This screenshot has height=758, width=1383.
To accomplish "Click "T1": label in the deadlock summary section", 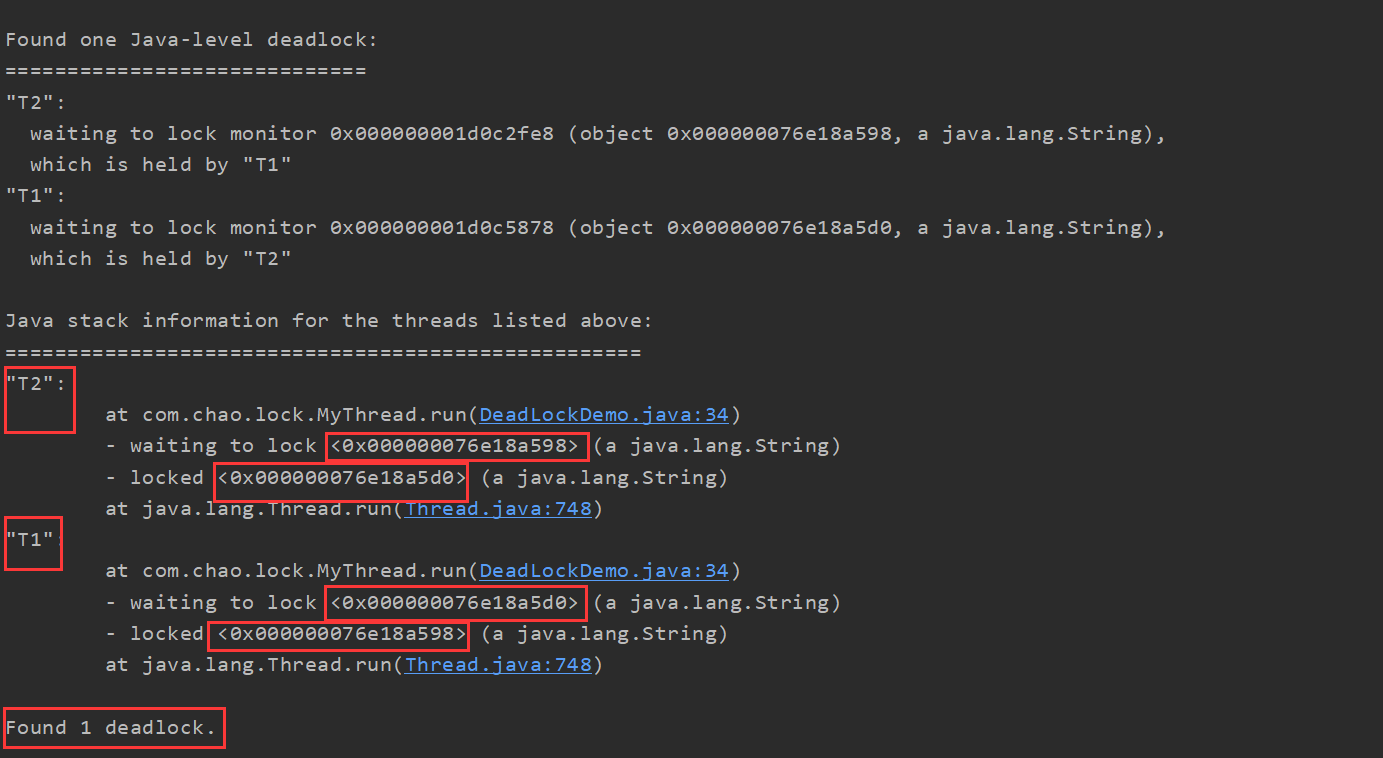I will 36,196.
